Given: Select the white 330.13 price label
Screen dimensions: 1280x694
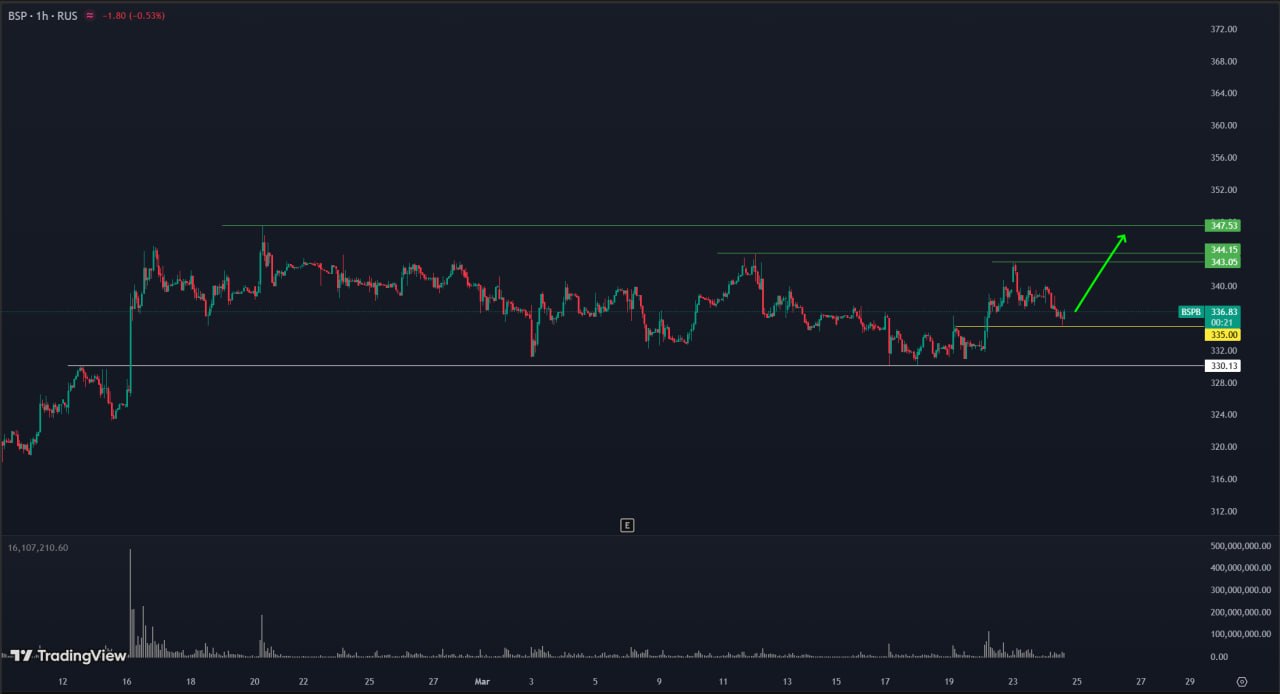Looking at the screenshot, I should tap(1223, 366).
